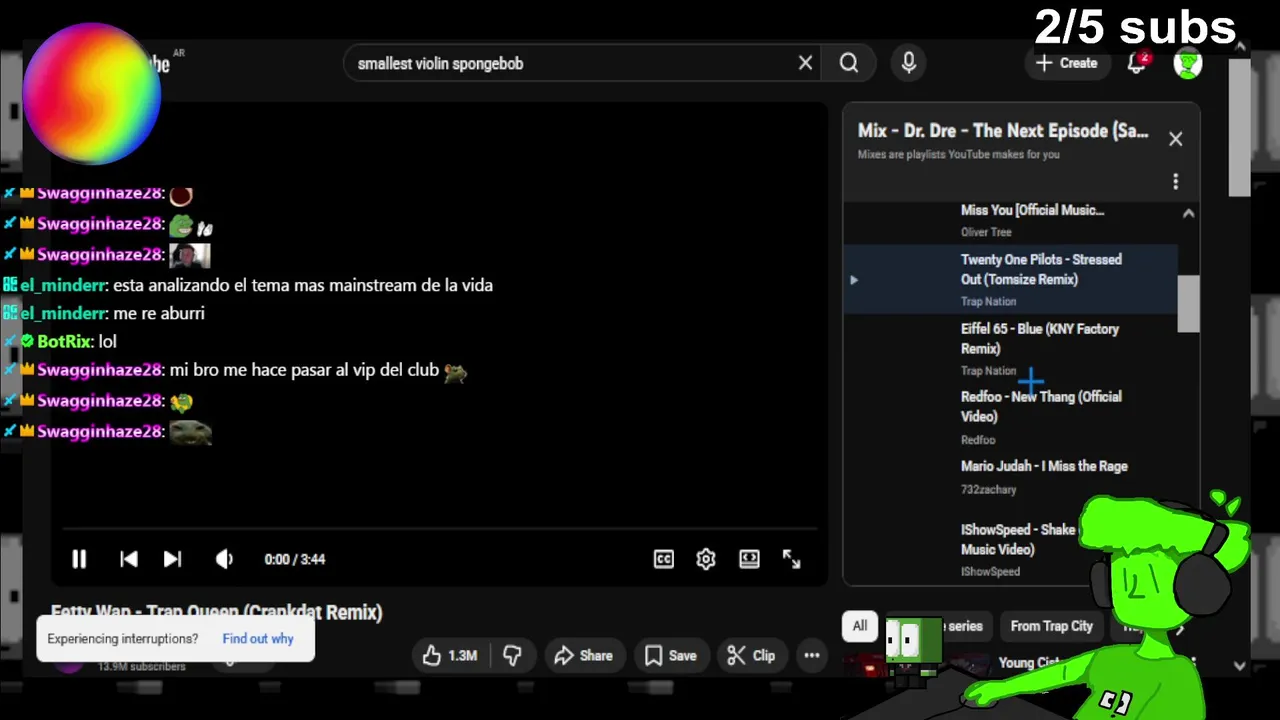Open the Mix - Dr. Dre playlist title

(x=1003, y=131)
